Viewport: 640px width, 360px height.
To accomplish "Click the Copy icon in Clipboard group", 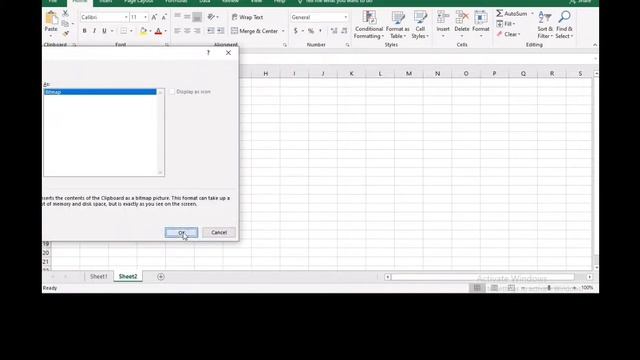I will 65,24.
